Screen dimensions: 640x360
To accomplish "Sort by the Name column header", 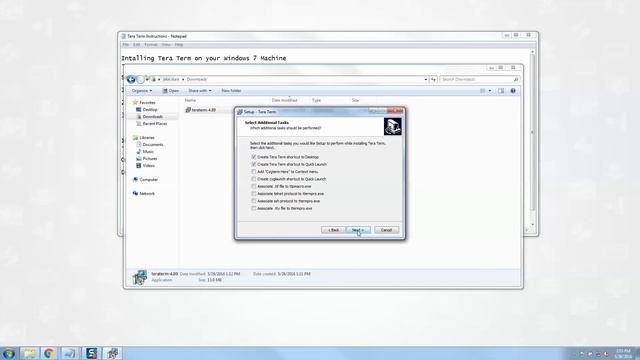I will point(190,100).
